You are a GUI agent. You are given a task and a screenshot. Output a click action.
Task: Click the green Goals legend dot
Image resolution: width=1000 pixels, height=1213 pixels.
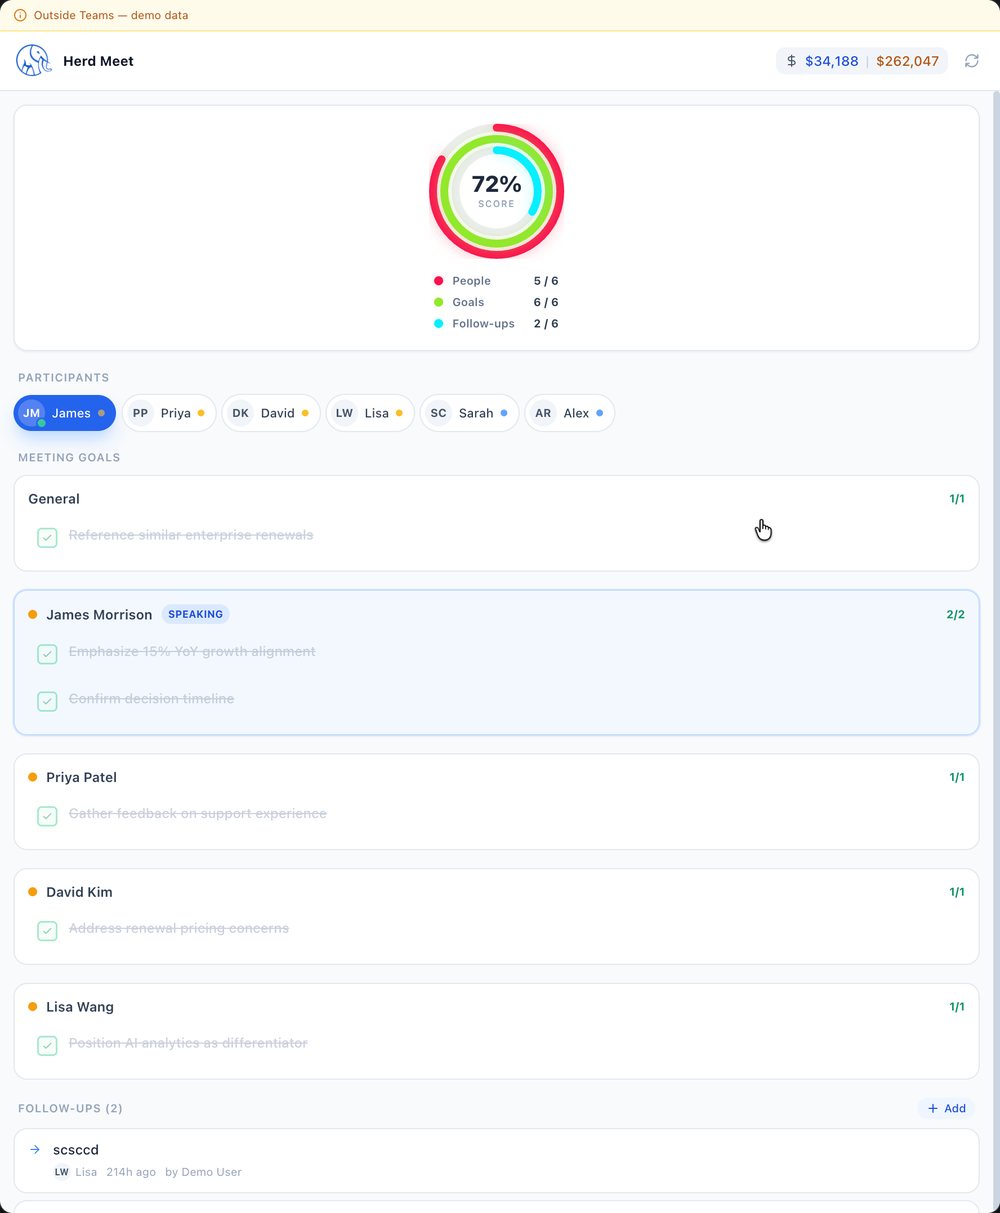pos(438,302)
